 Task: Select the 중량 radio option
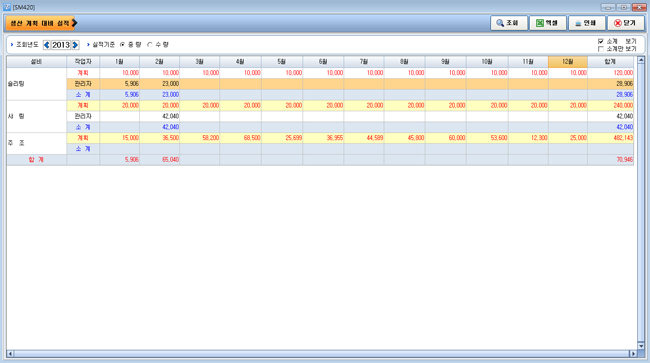tap(122, 44)
